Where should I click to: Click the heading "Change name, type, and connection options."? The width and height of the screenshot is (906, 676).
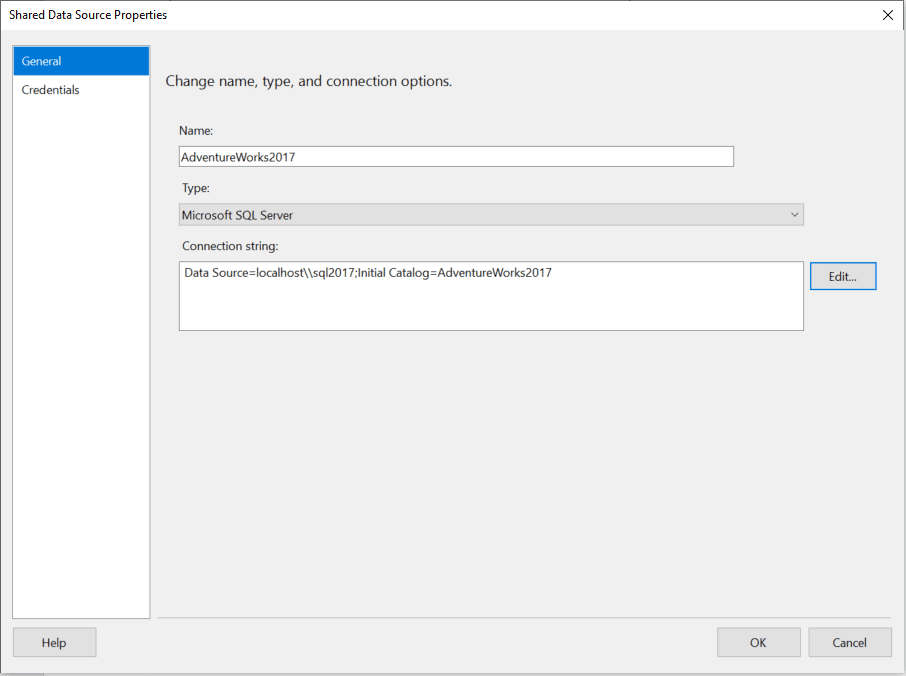coord(309,81)
